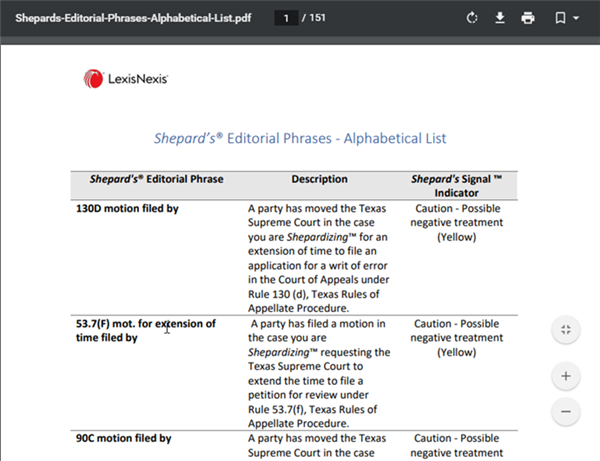Zoom out with the minus button

pyautogui.click(x=566, y=412)
